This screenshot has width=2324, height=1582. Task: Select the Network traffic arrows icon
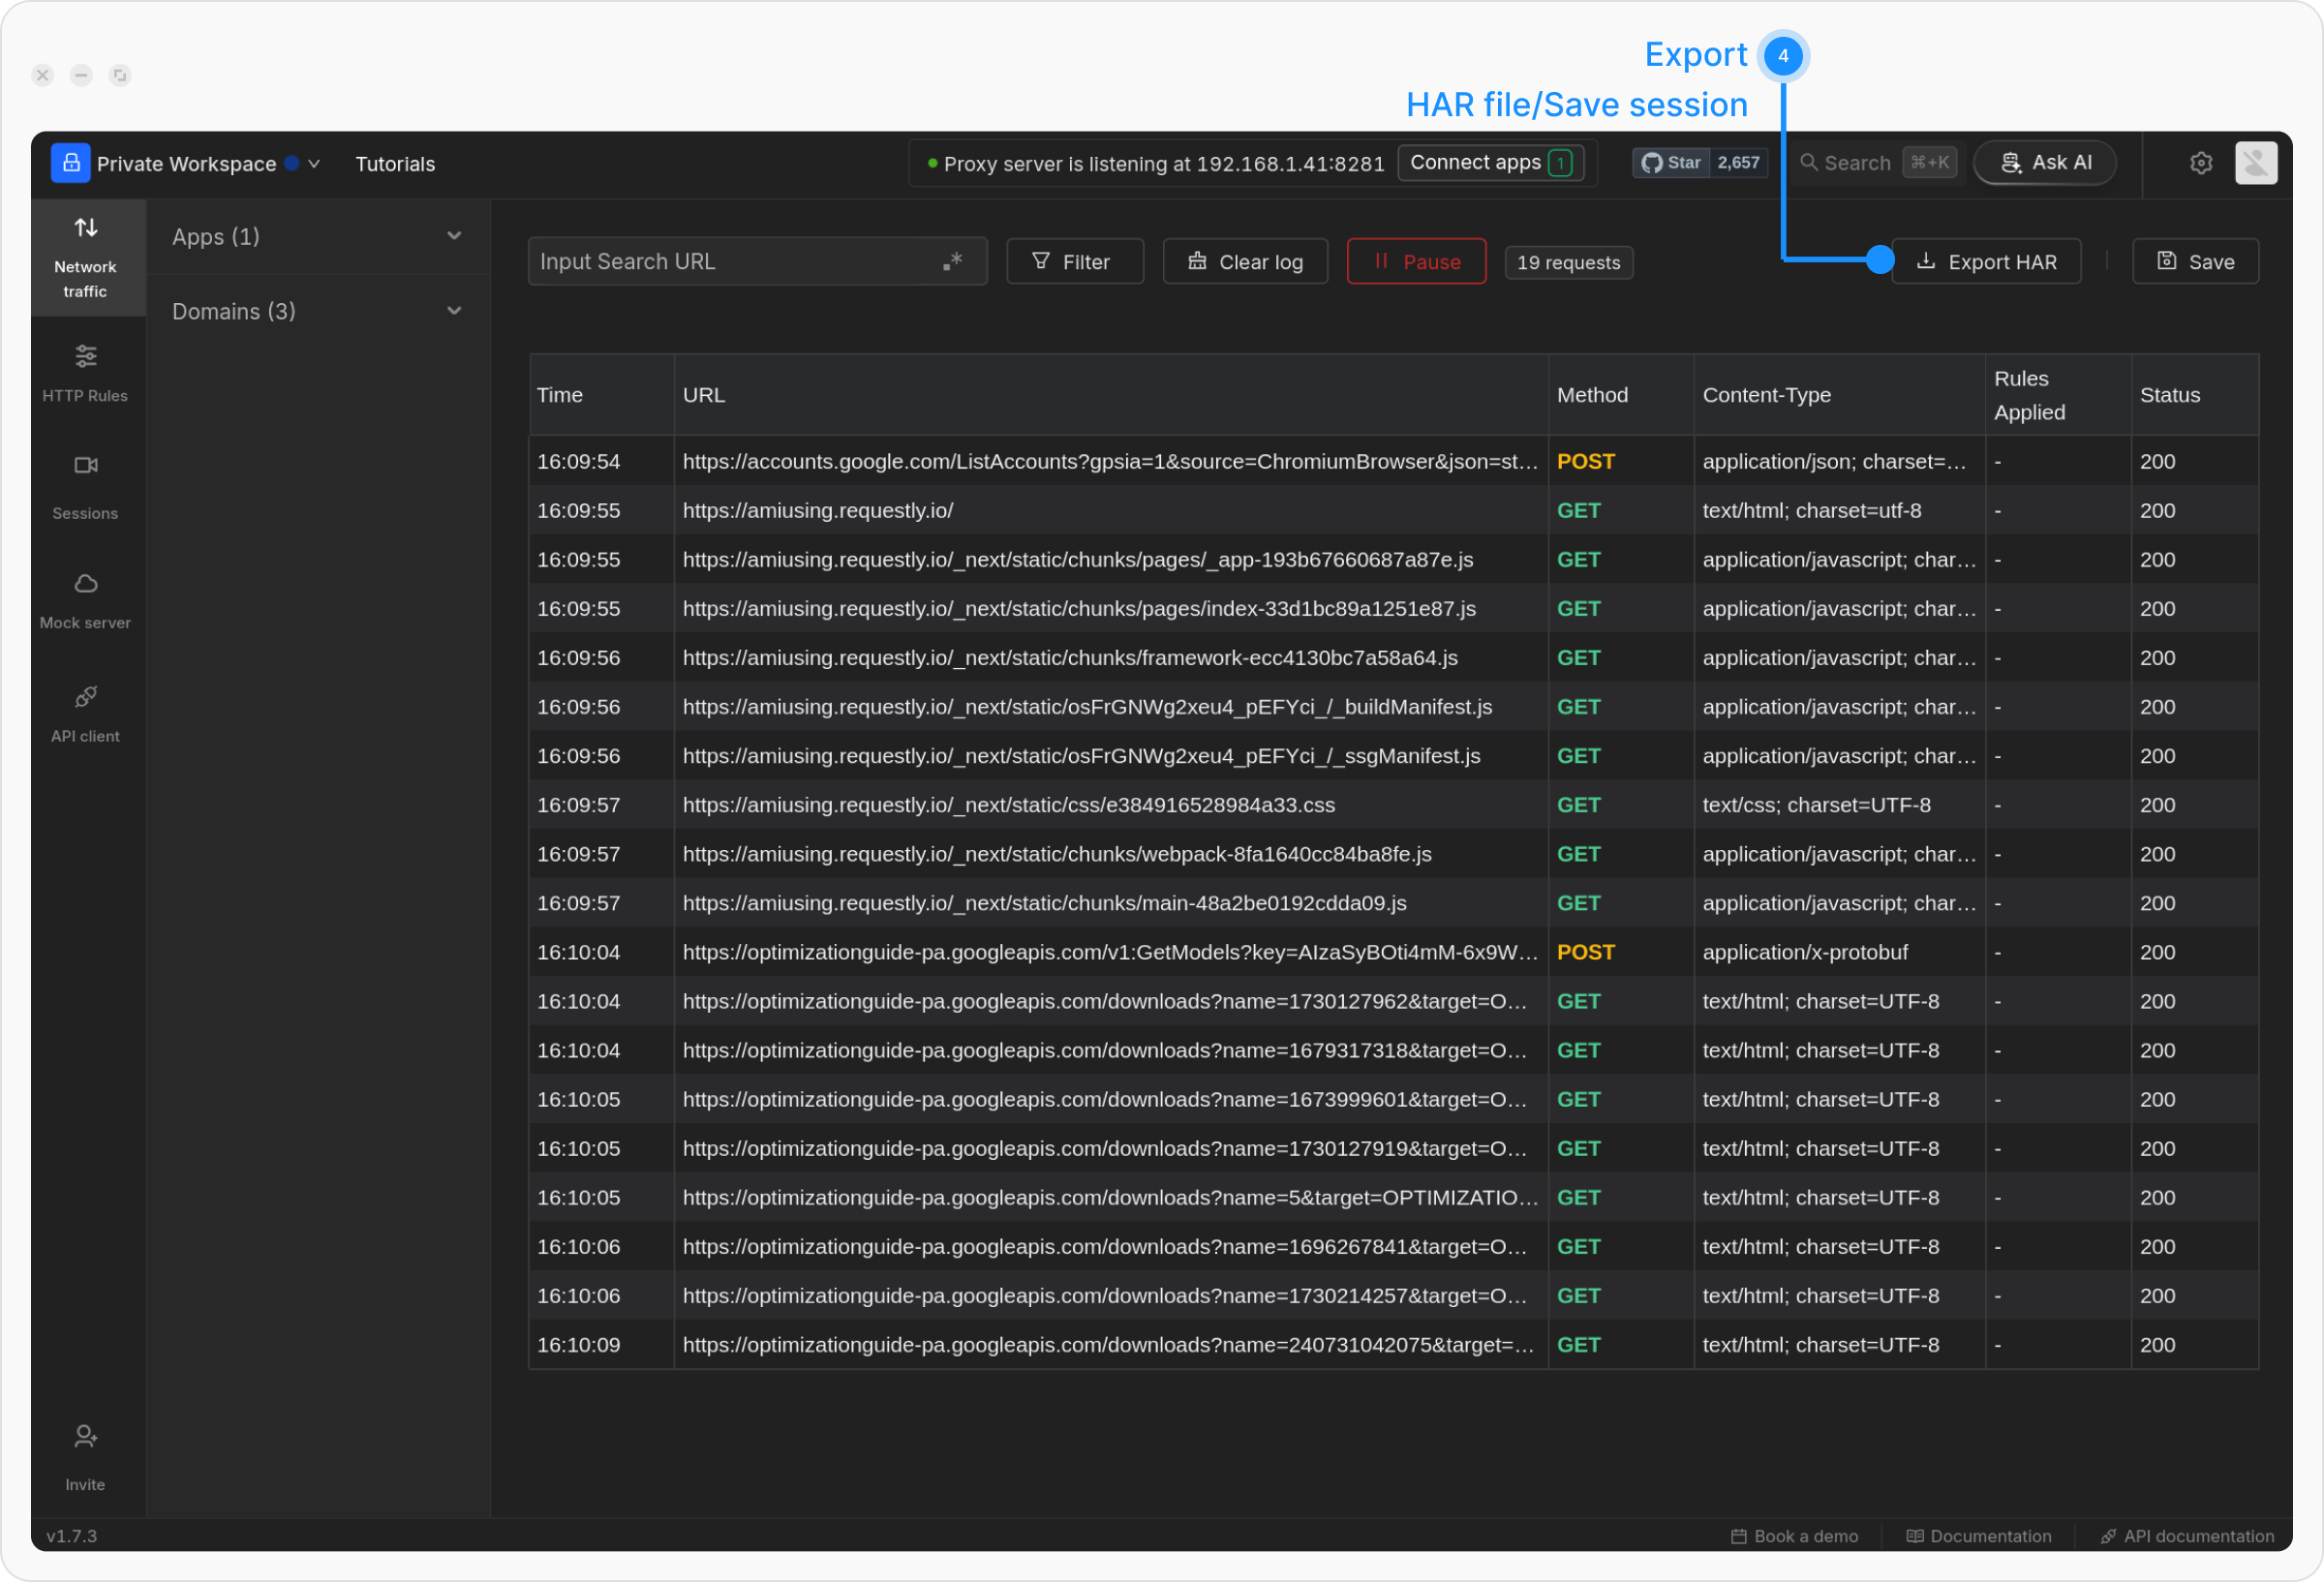(x=86, y=228)
